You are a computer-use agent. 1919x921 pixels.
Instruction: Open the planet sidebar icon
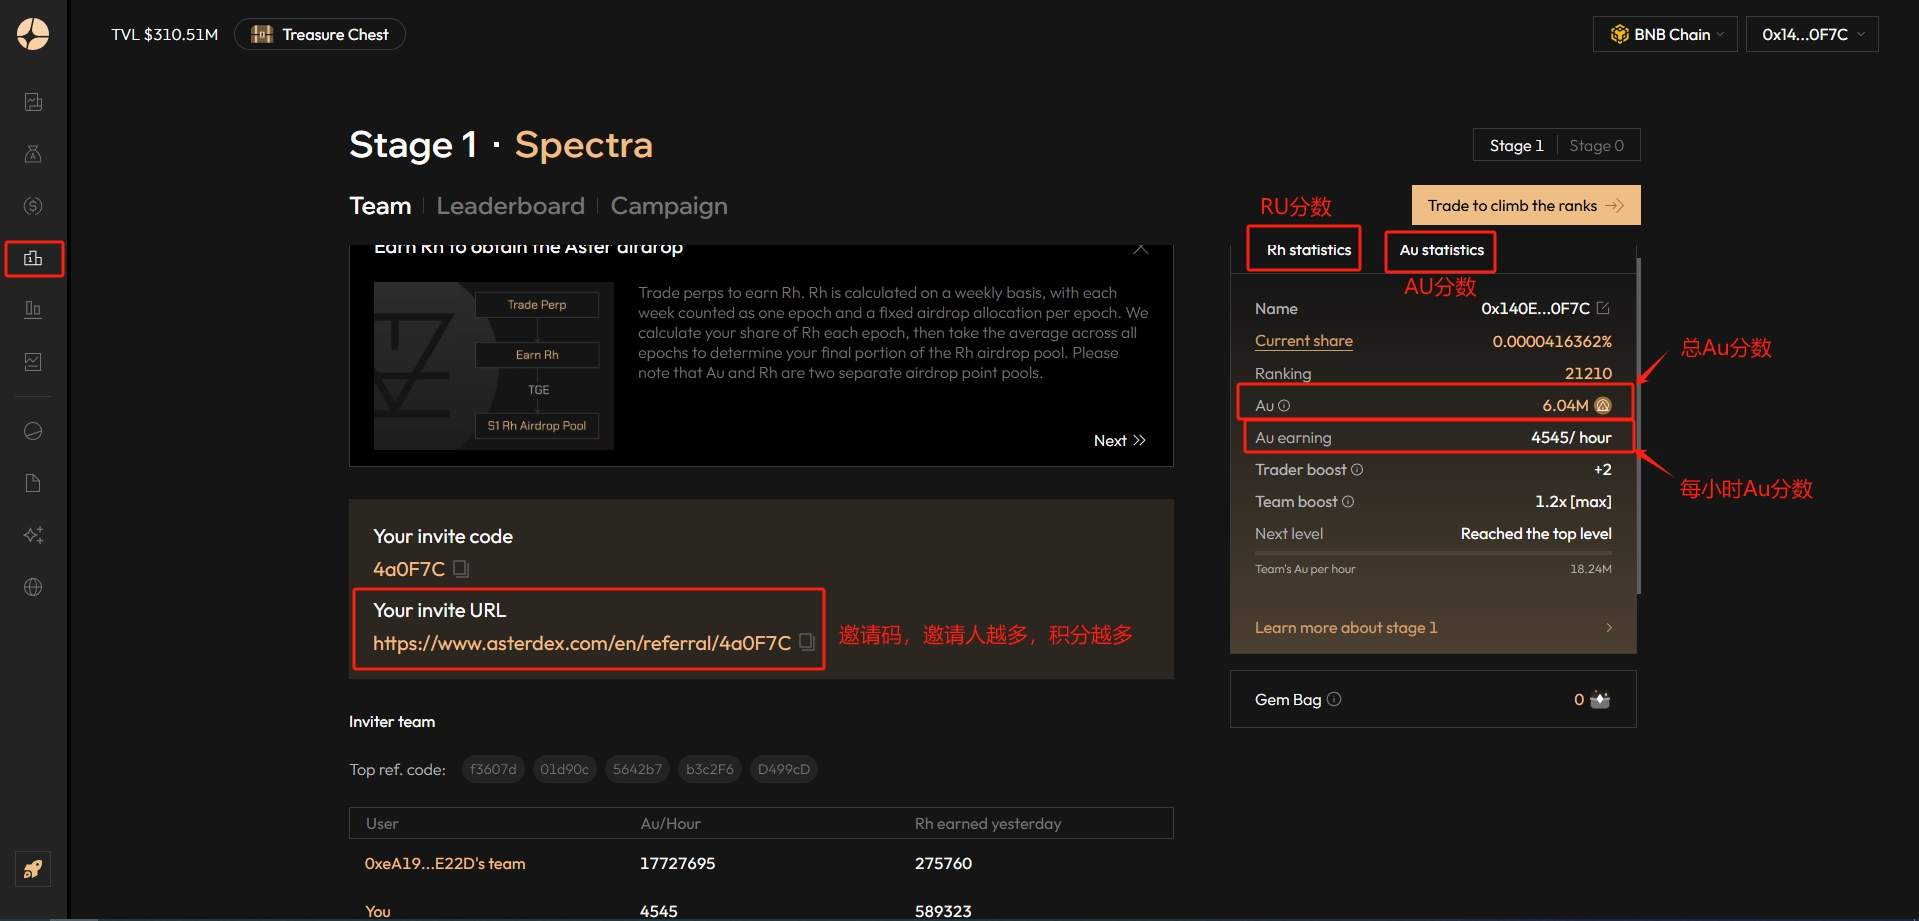pyautogui.click(x=33, y=431)
